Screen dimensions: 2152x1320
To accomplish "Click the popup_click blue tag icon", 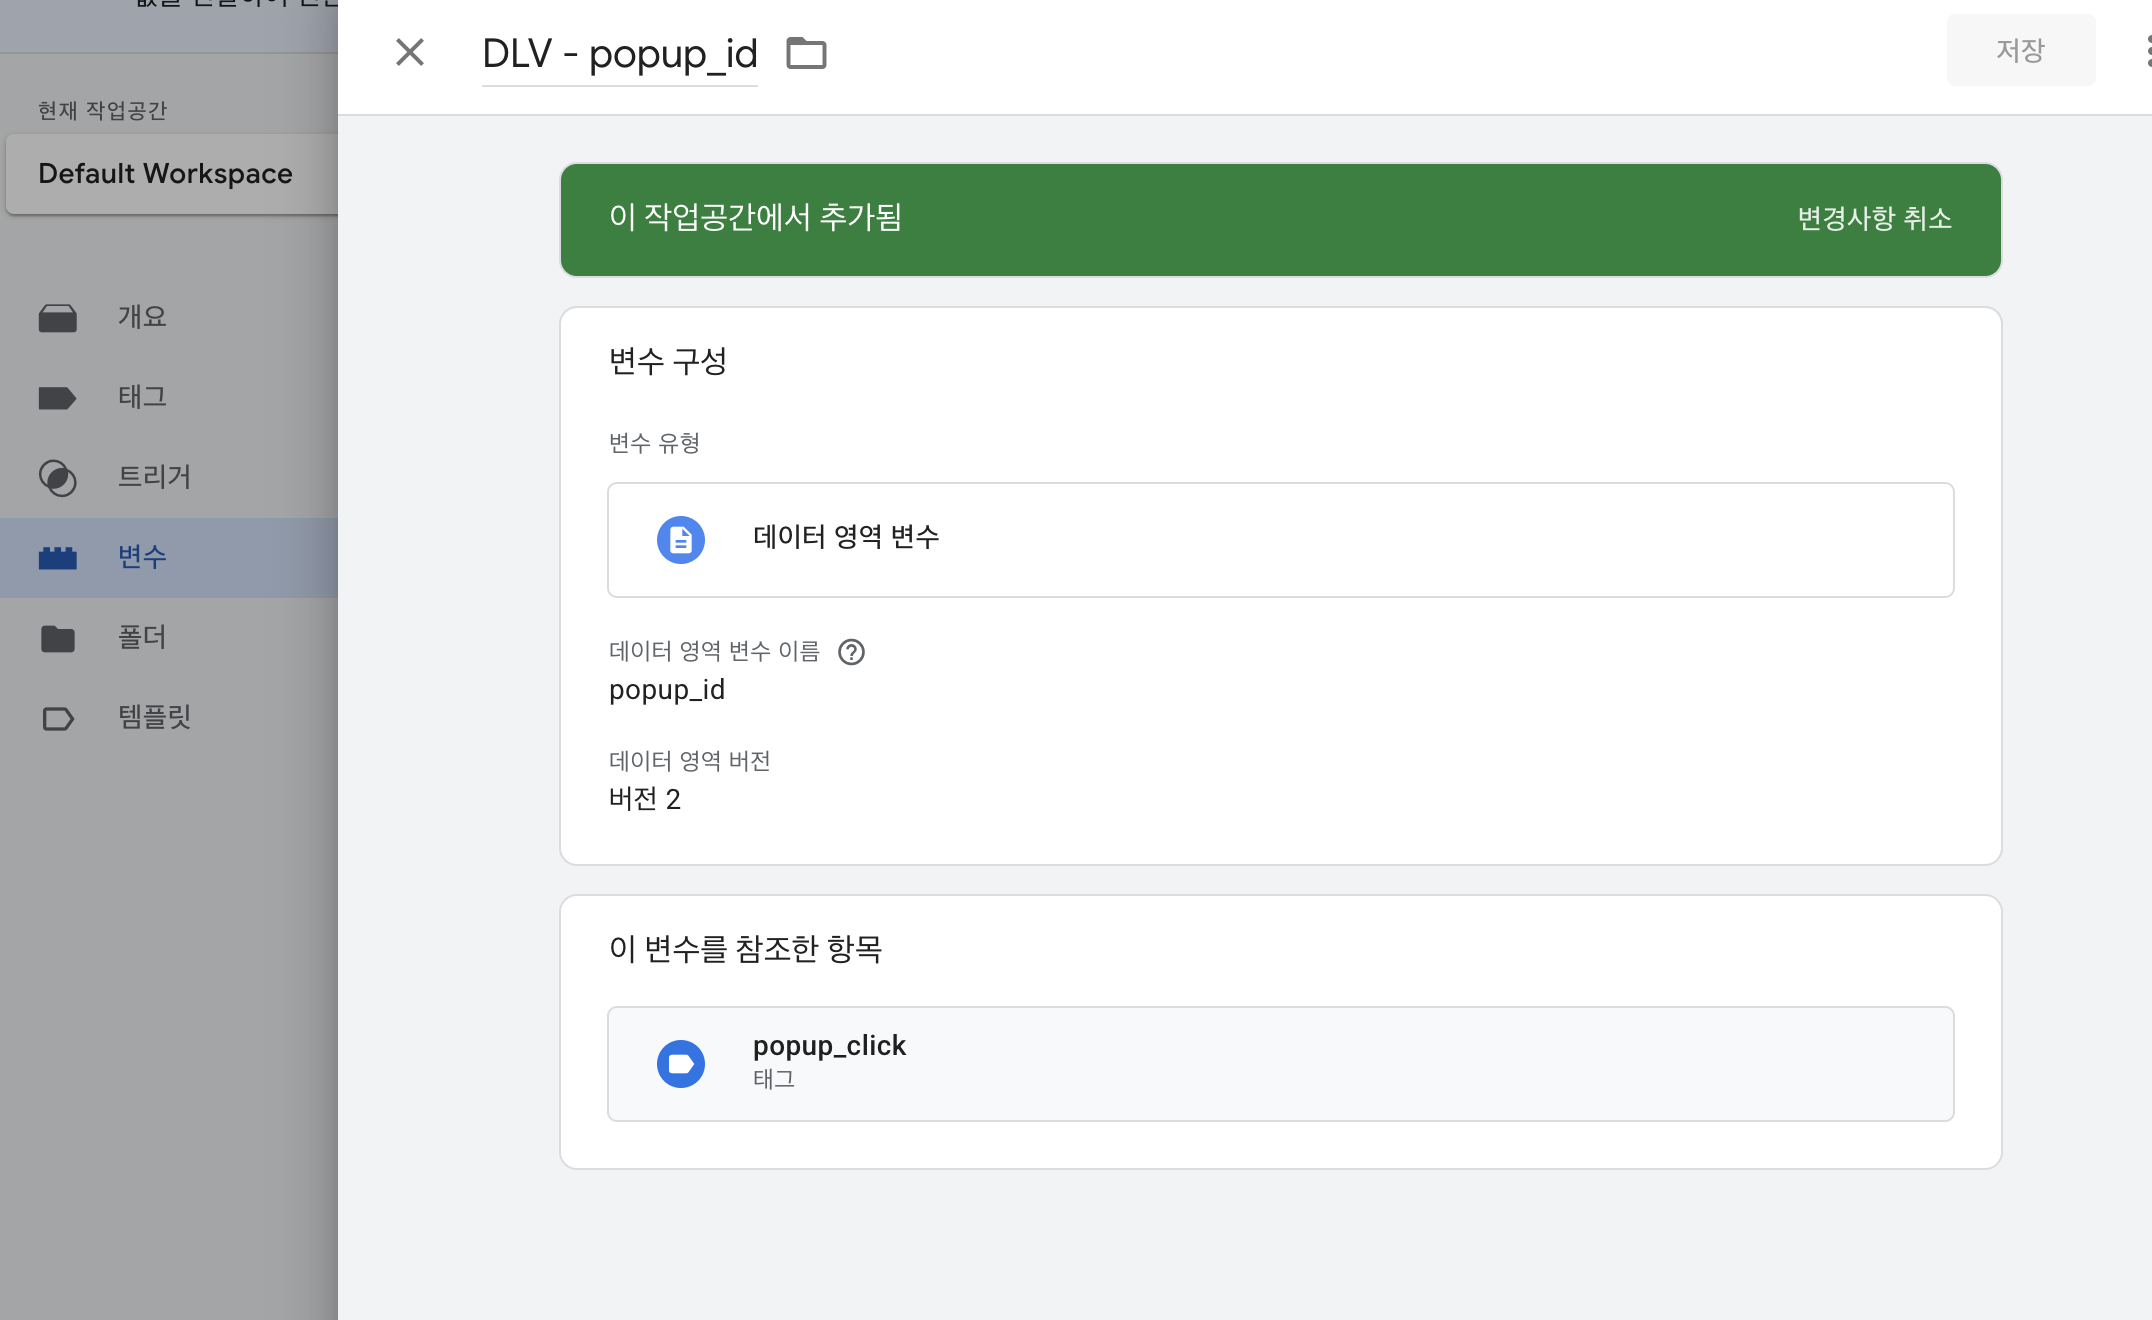I will point(680,1063).
